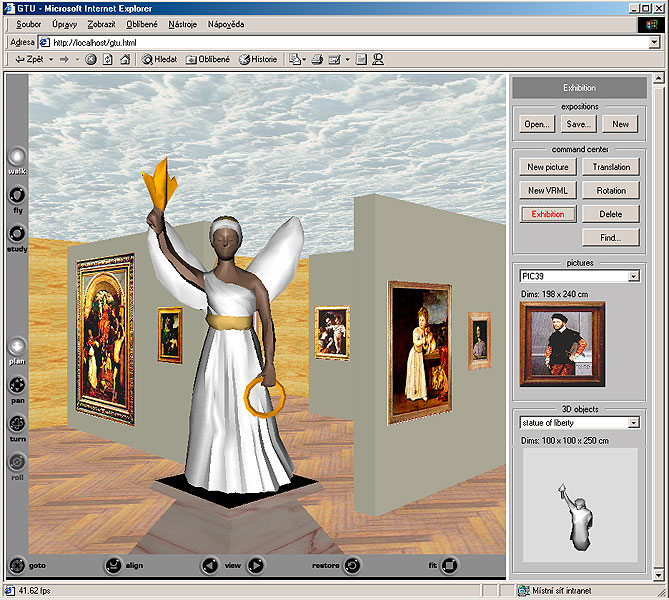Viewport: 669px width, 600px height.
Task: Click the Delete button
Action: 611,214
